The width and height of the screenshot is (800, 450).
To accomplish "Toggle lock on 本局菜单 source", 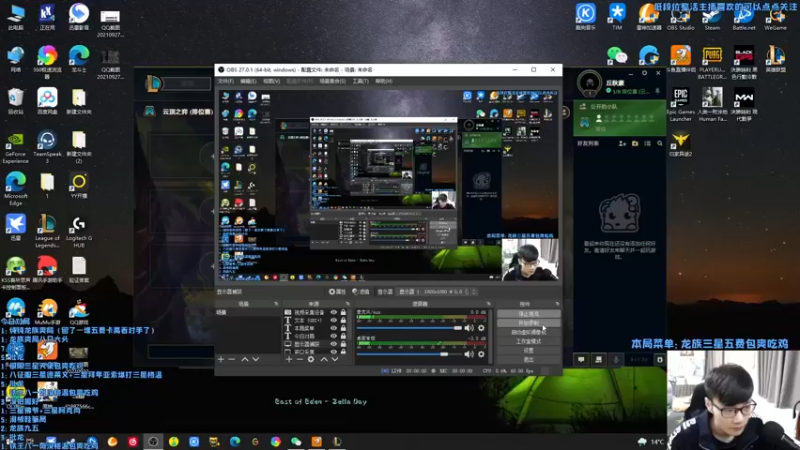I will tap(343, 328).
